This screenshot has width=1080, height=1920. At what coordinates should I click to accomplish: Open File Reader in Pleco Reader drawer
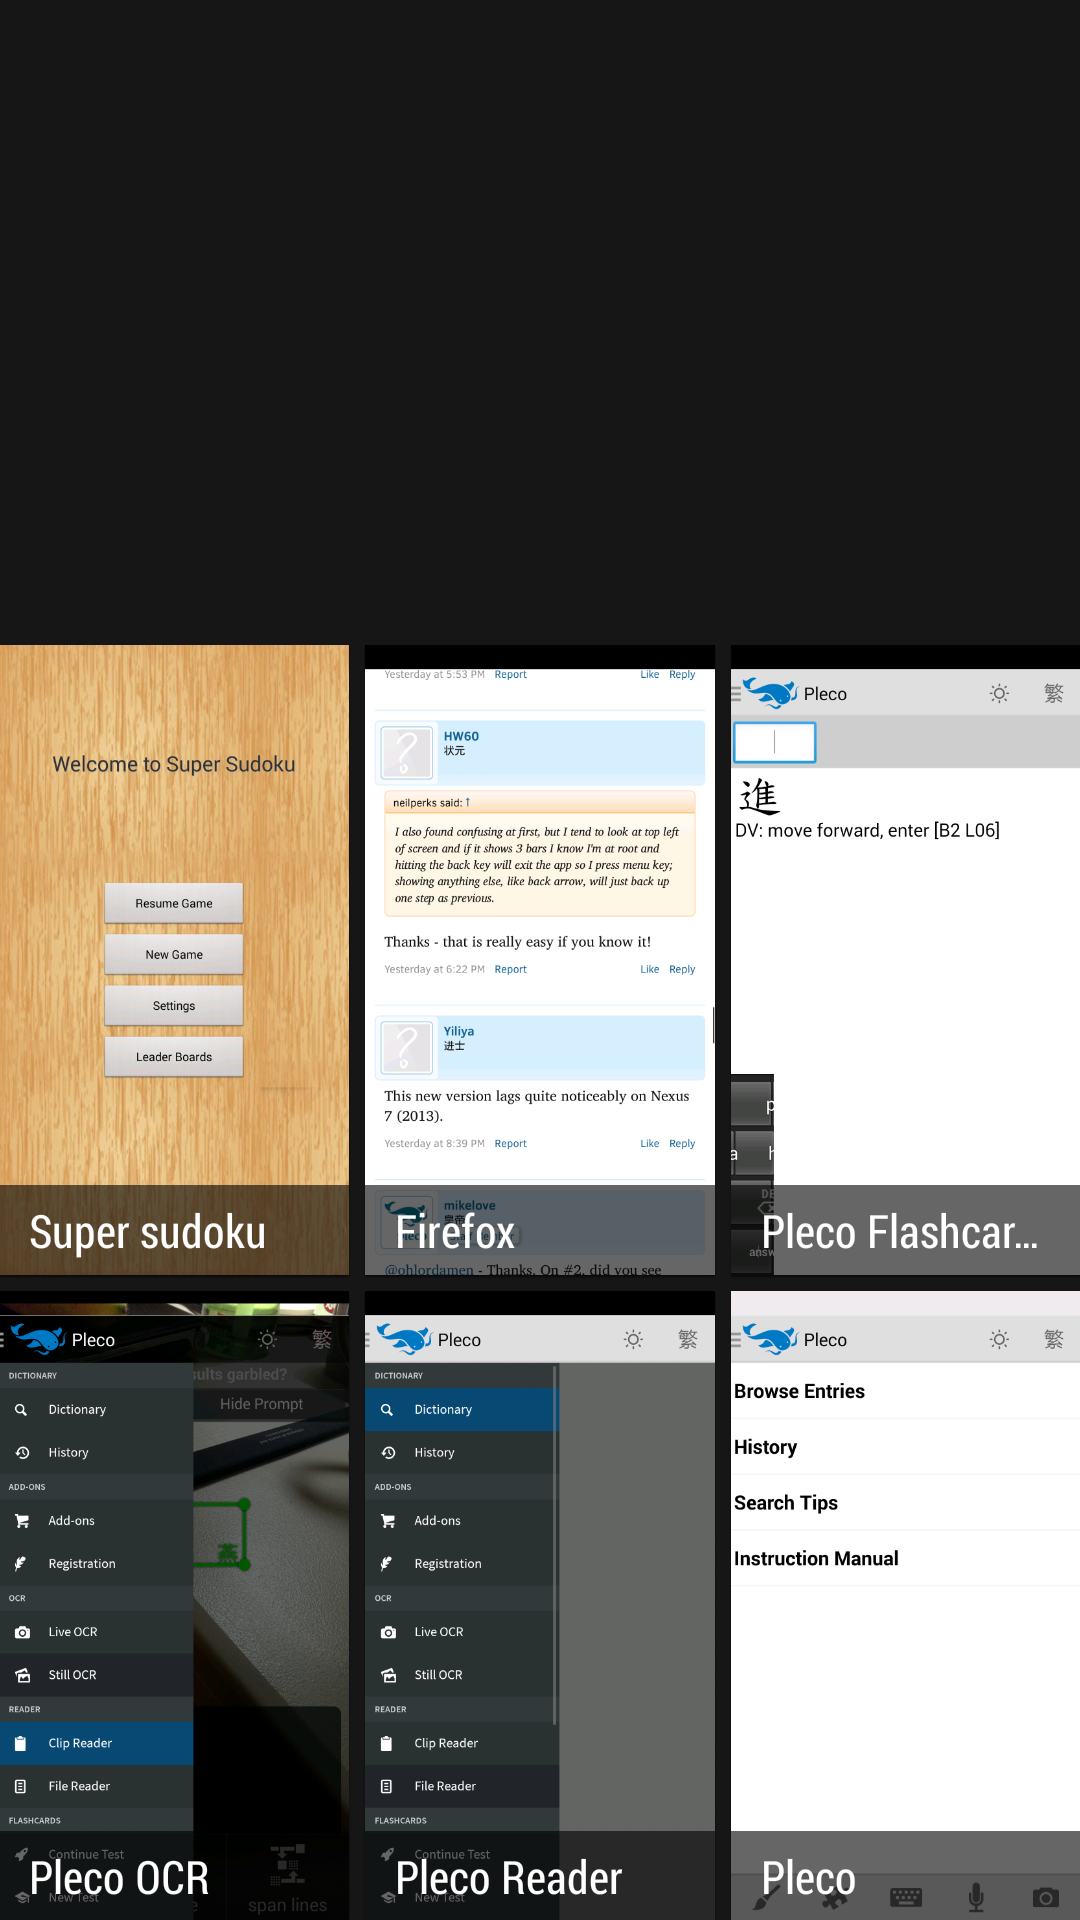coord(462,1786)
